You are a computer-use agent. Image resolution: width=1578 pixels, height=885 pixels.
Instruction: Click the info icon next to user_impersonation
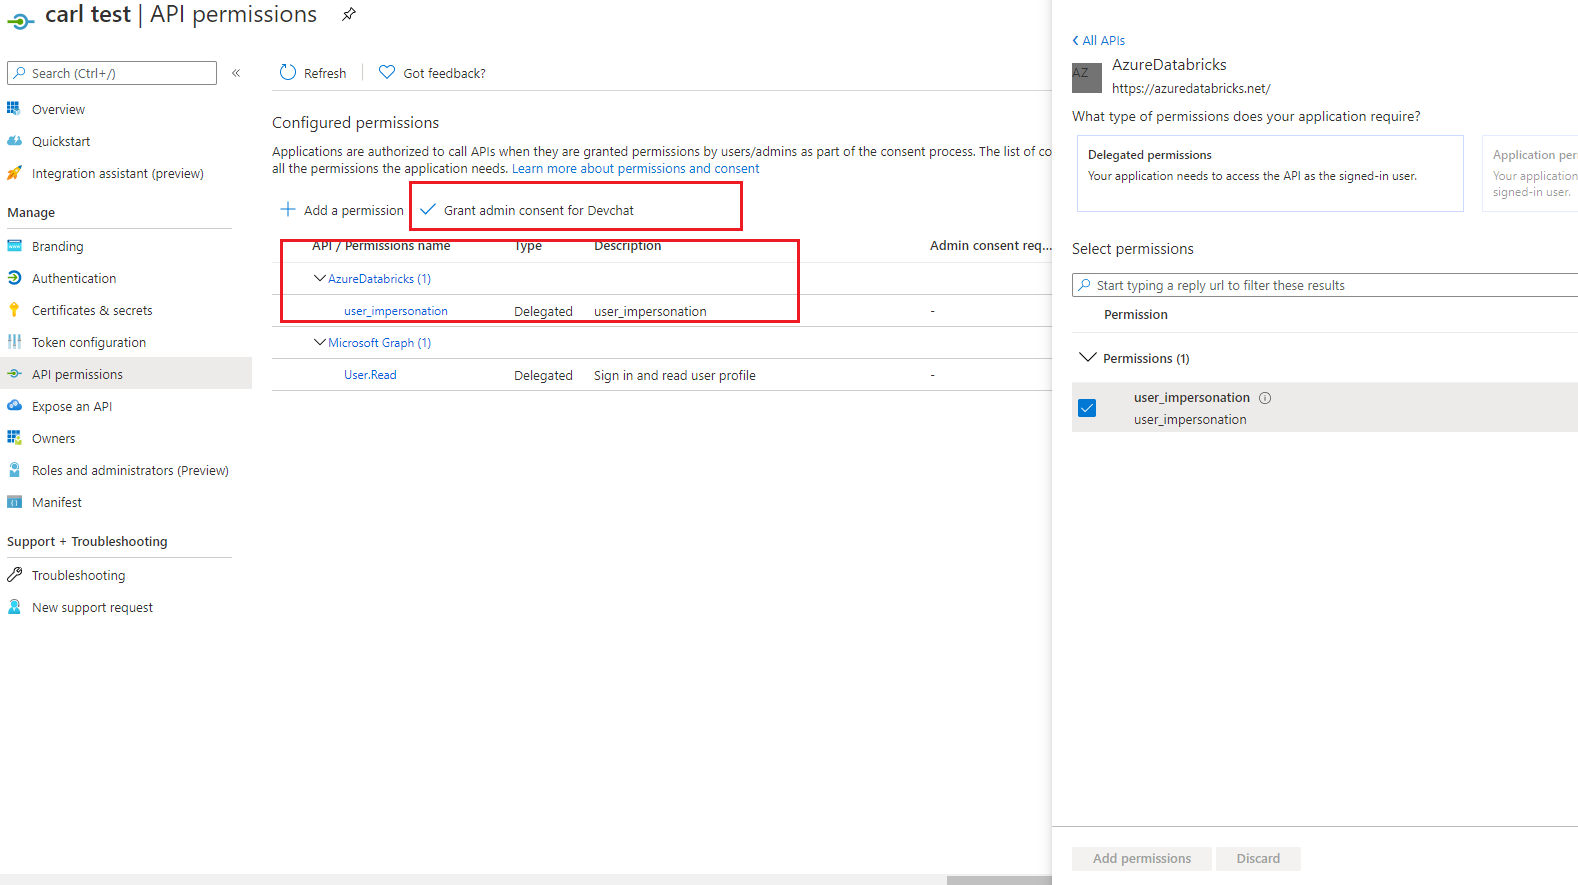point(1265,398)
